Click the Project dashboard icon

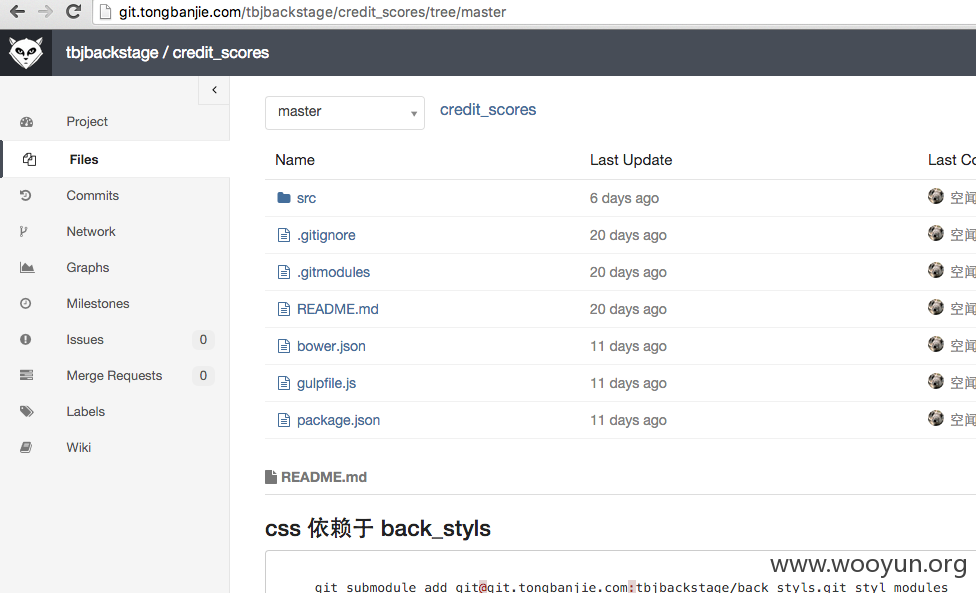click(x=26, y=122)
